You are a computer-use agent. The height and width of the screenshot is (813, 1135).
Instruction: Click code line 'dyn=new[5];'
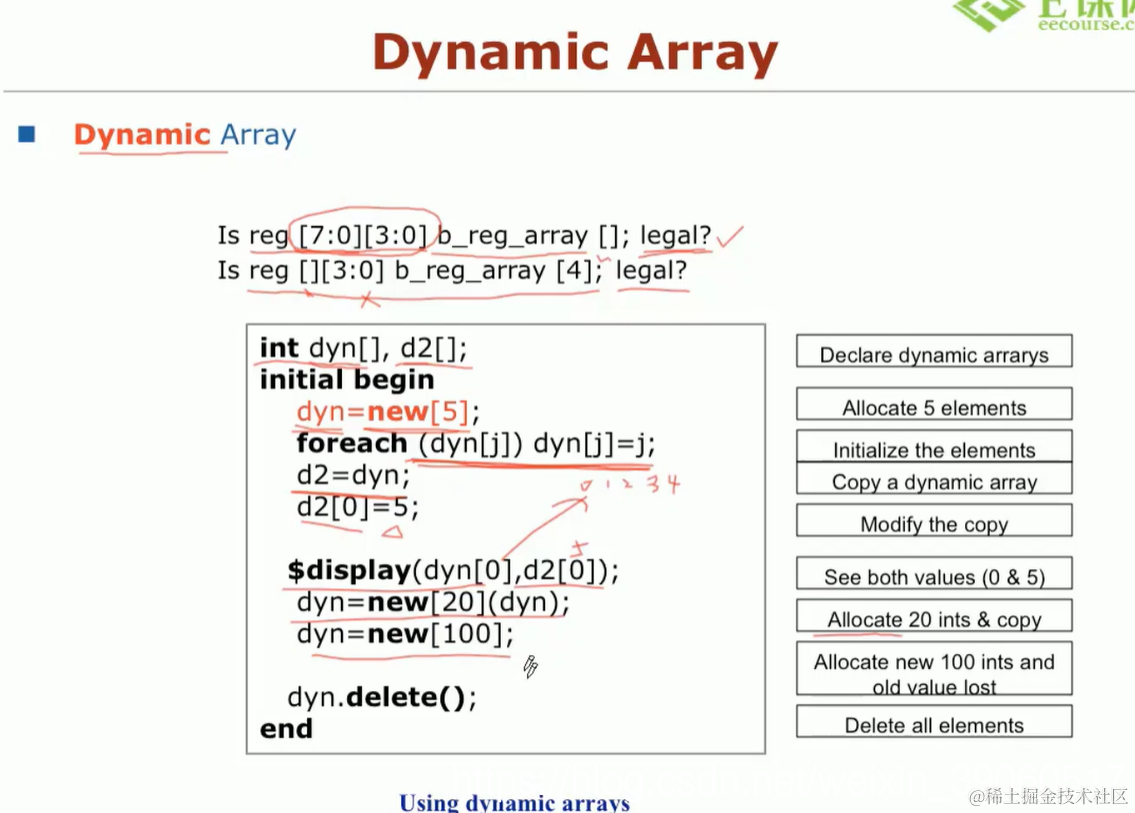point(388,411)
